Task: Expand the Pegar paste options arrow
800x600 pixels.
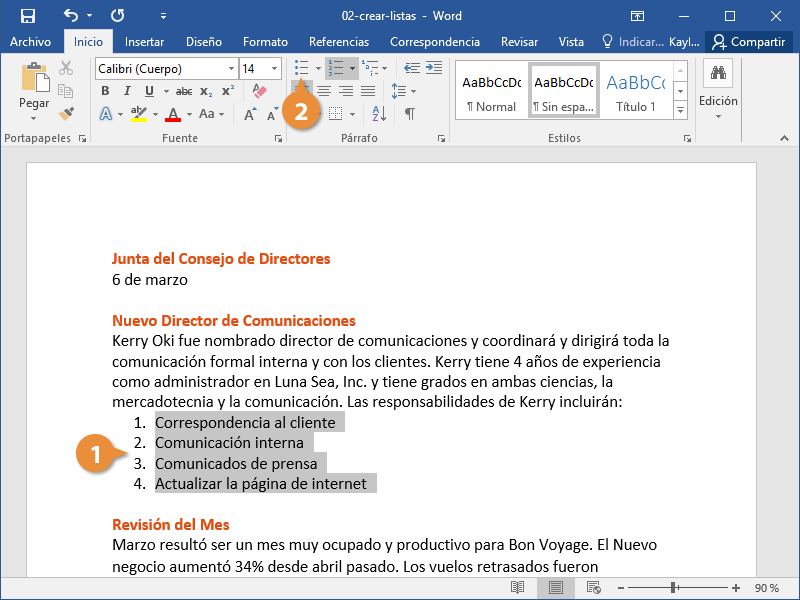Action: click(34, 118)
